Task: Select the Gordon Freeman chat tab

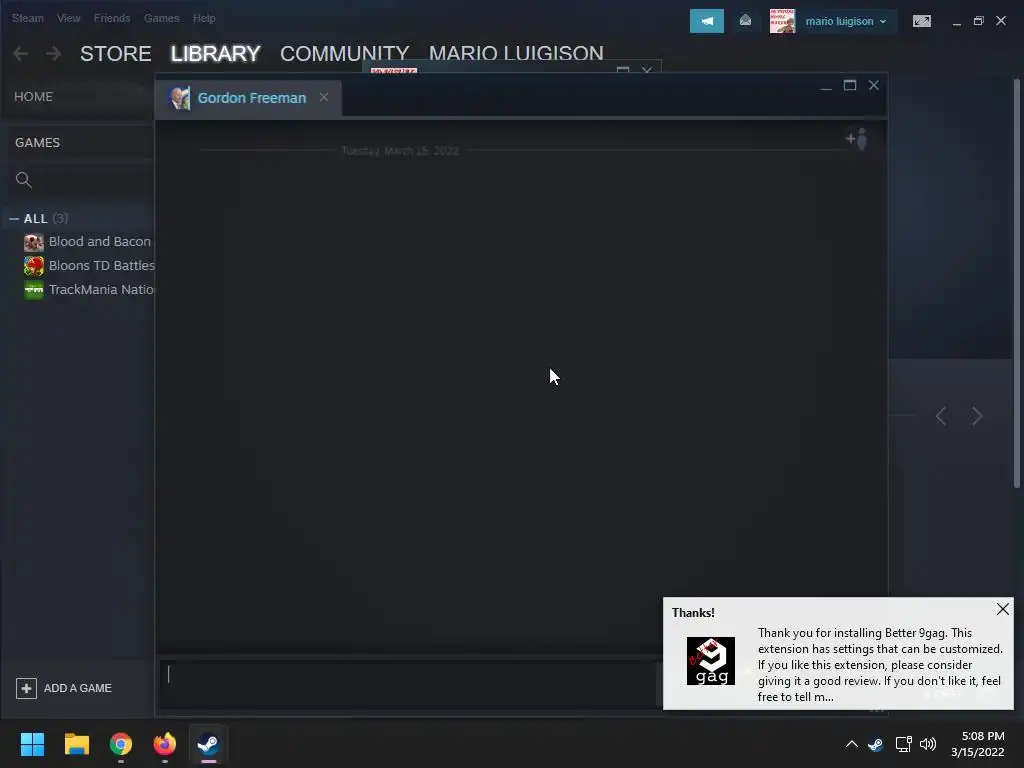Action: [248, 99]
